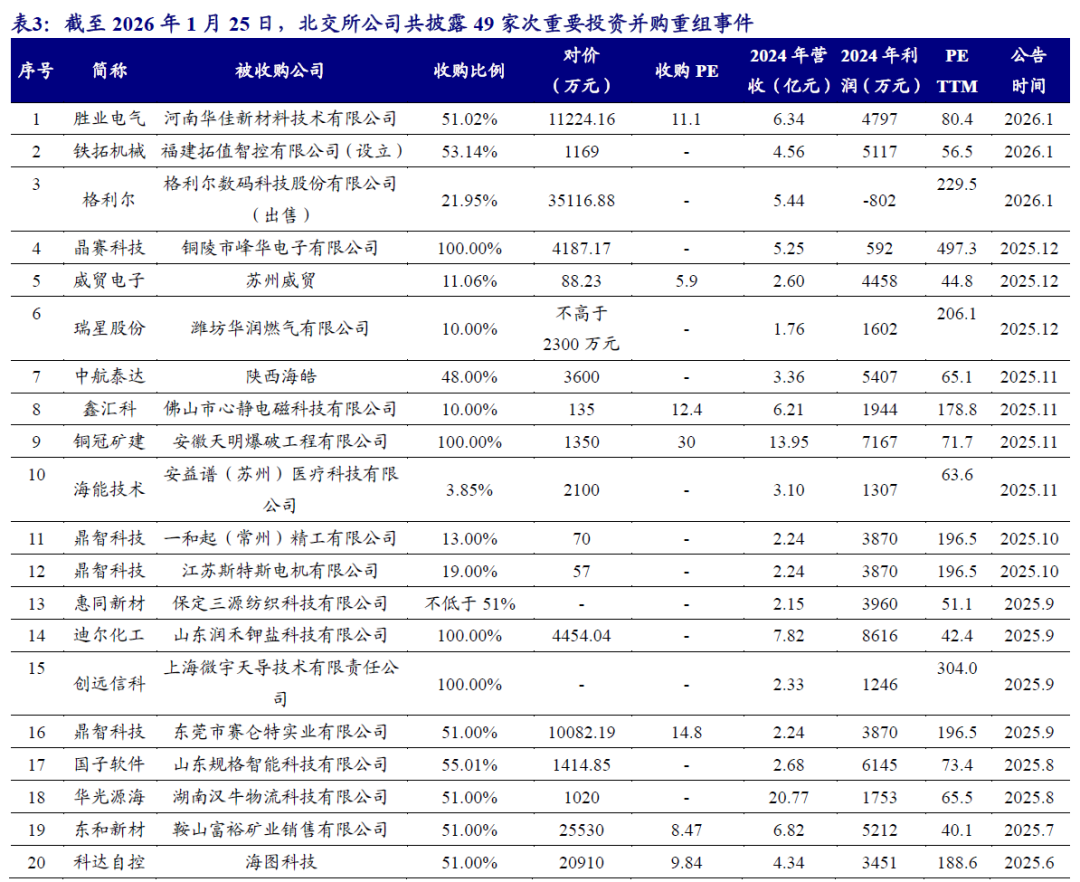Image resolution: width=1080 pixels, height=882 pixels.
Task: Select the 创远信科 cell
Action: (x=110, y=684)
